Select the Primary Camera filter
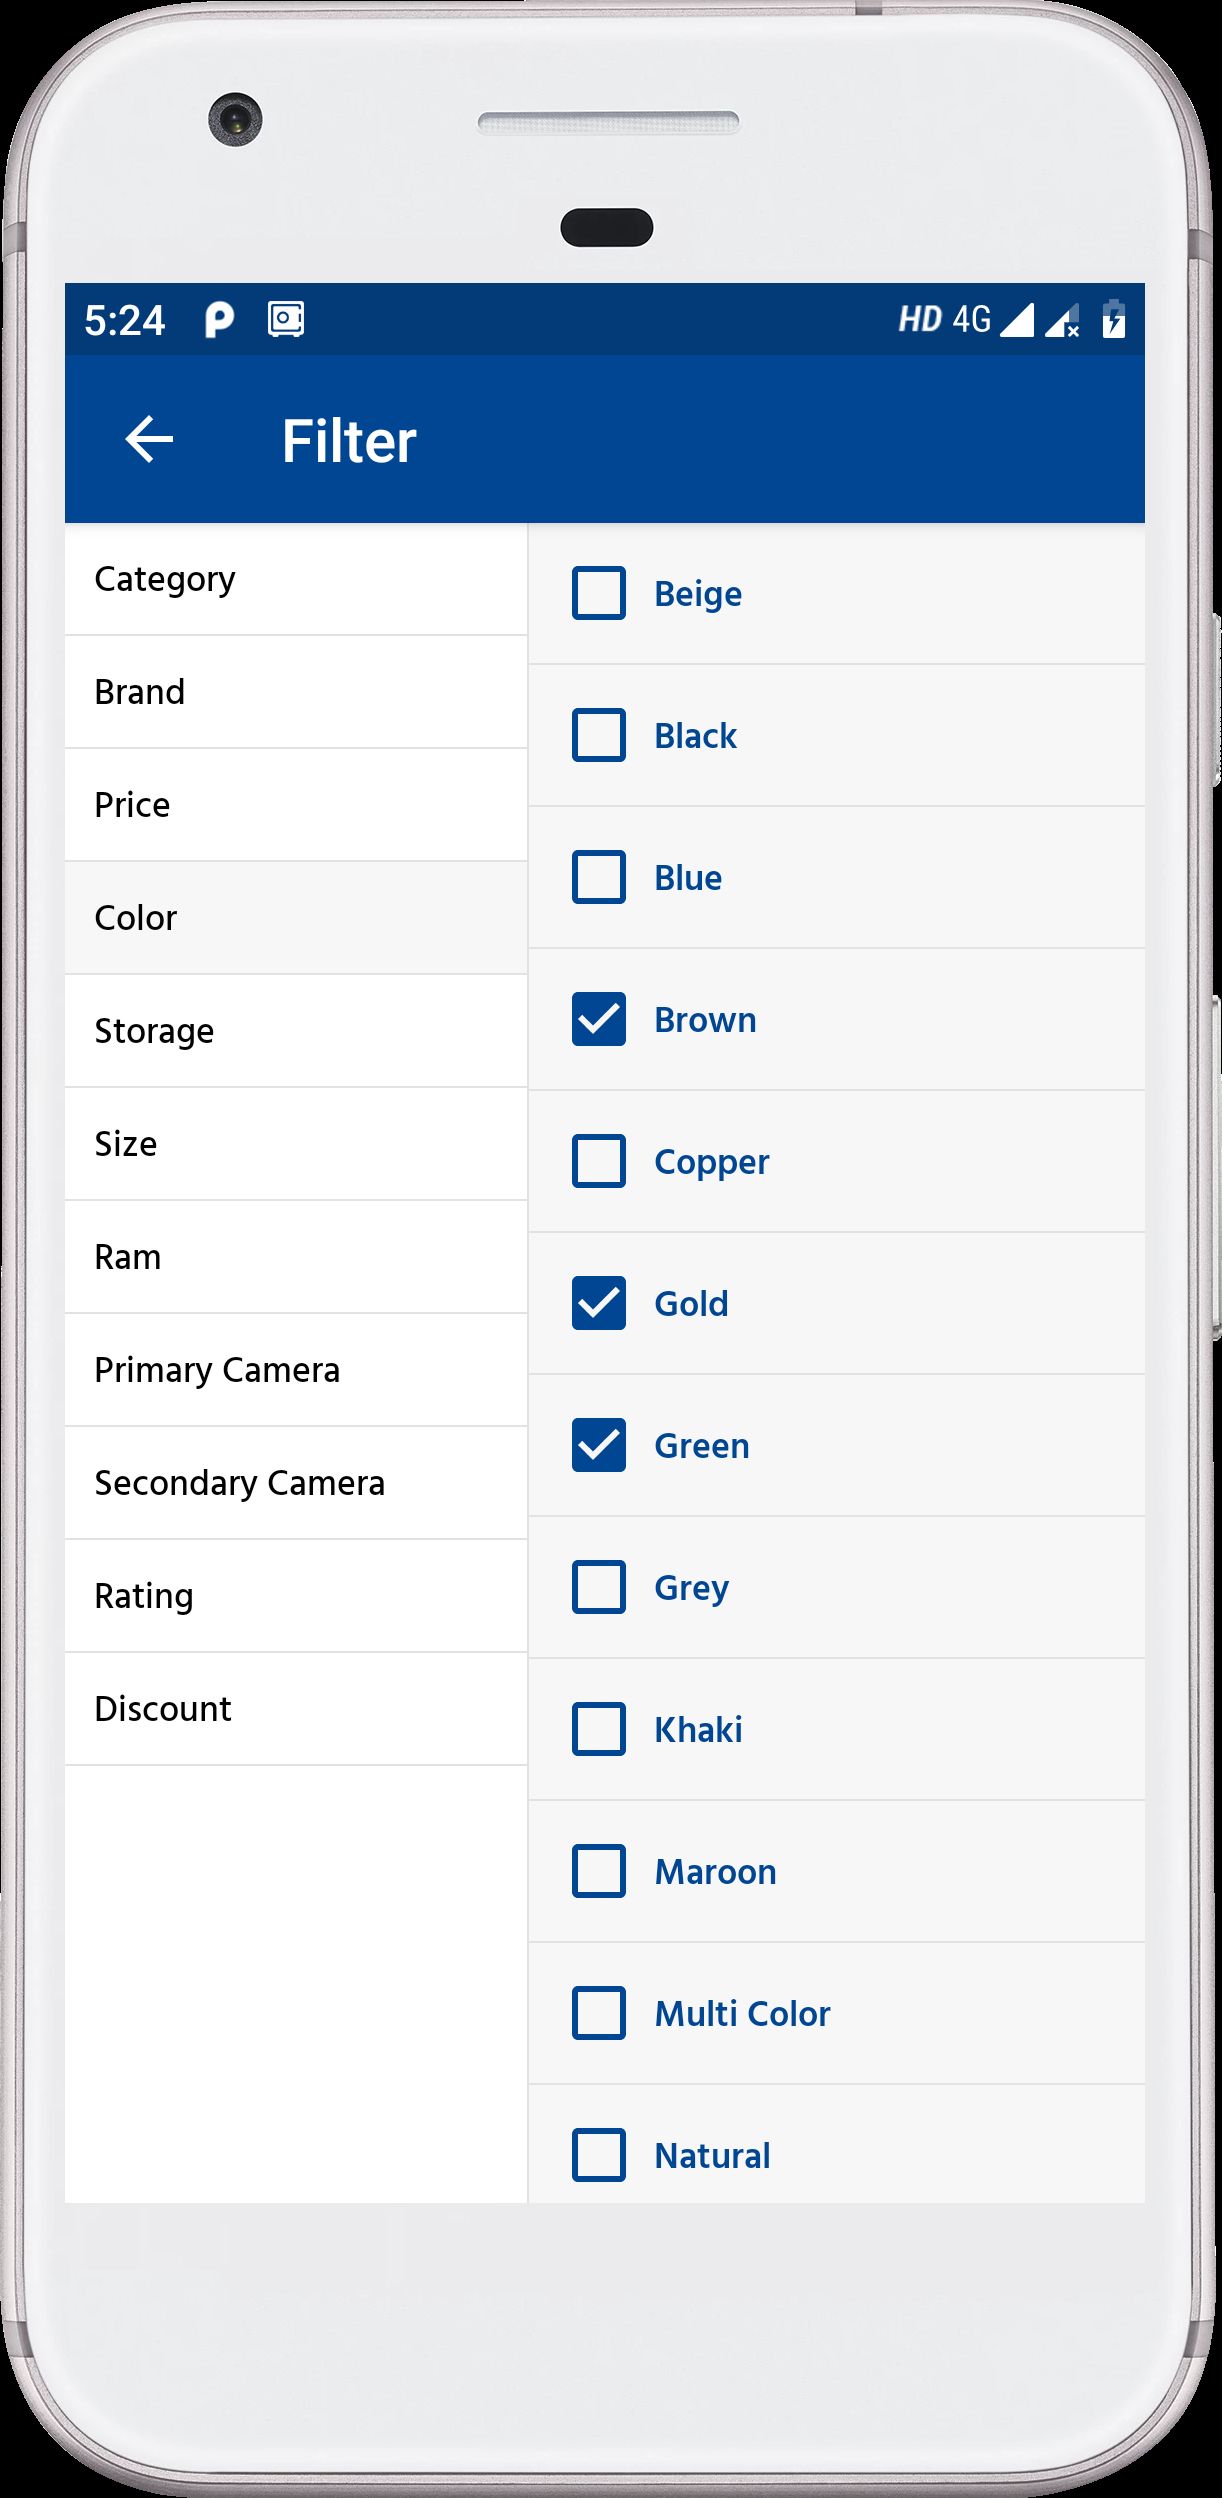 pos(217,1370)
